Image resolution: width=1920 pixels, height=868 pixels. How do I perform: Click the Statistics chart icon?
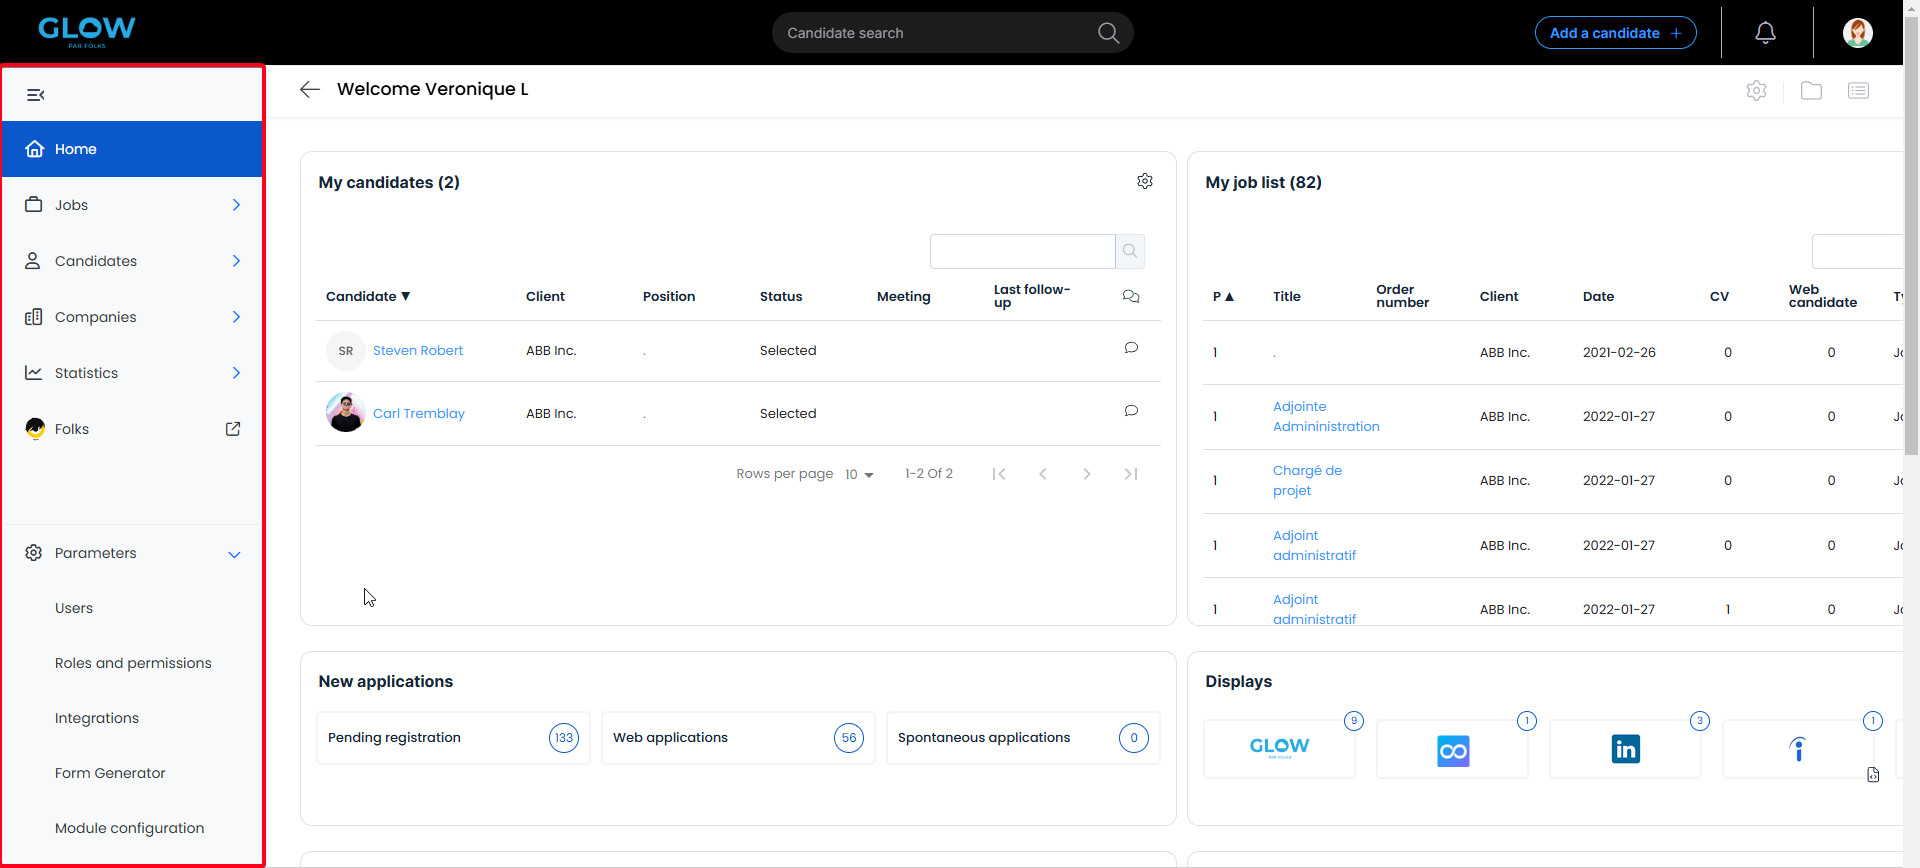click(x=34, y=373)
